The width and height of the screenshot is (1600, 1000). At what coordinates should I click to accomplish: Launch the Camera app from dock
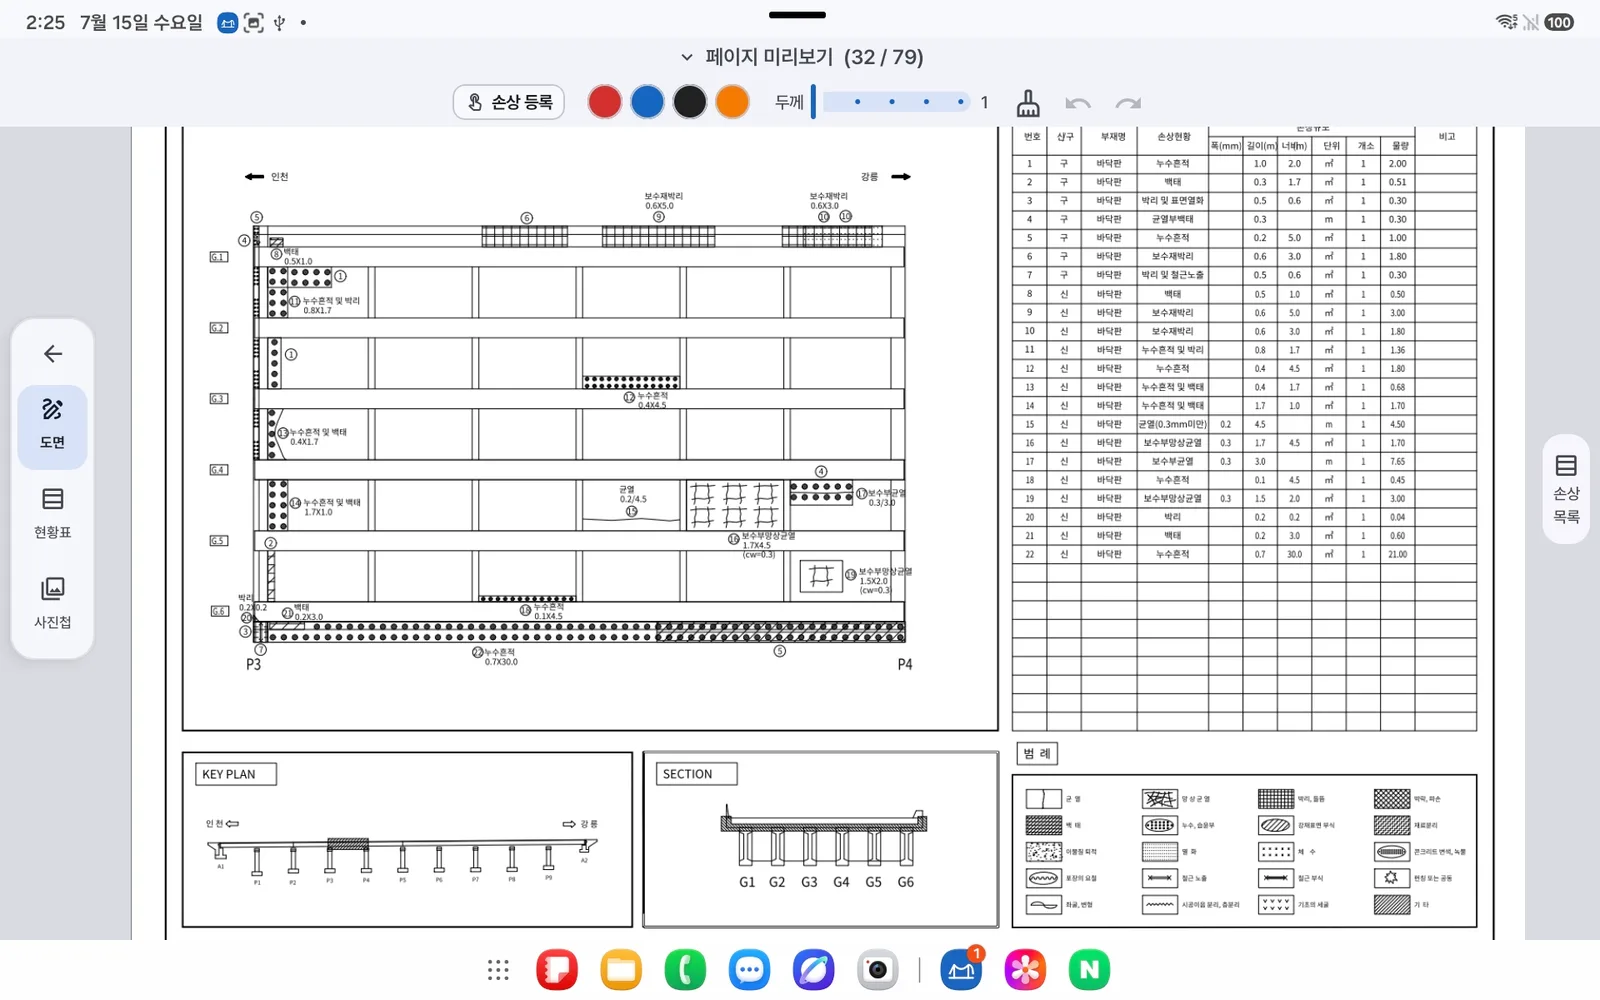pyautogui.click(x=877, y=969)
